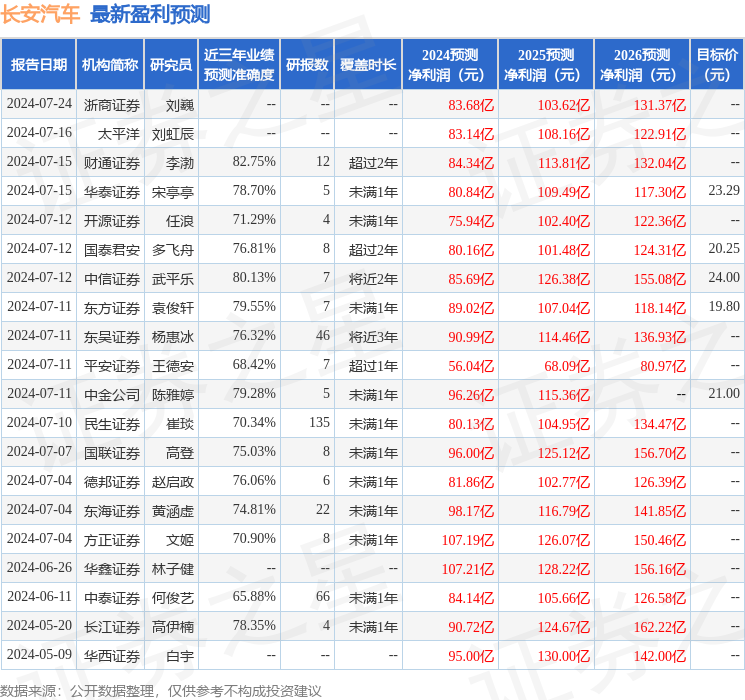
Task: Select the 2026预测净利润 column header
Action: (x=642, y=65)
